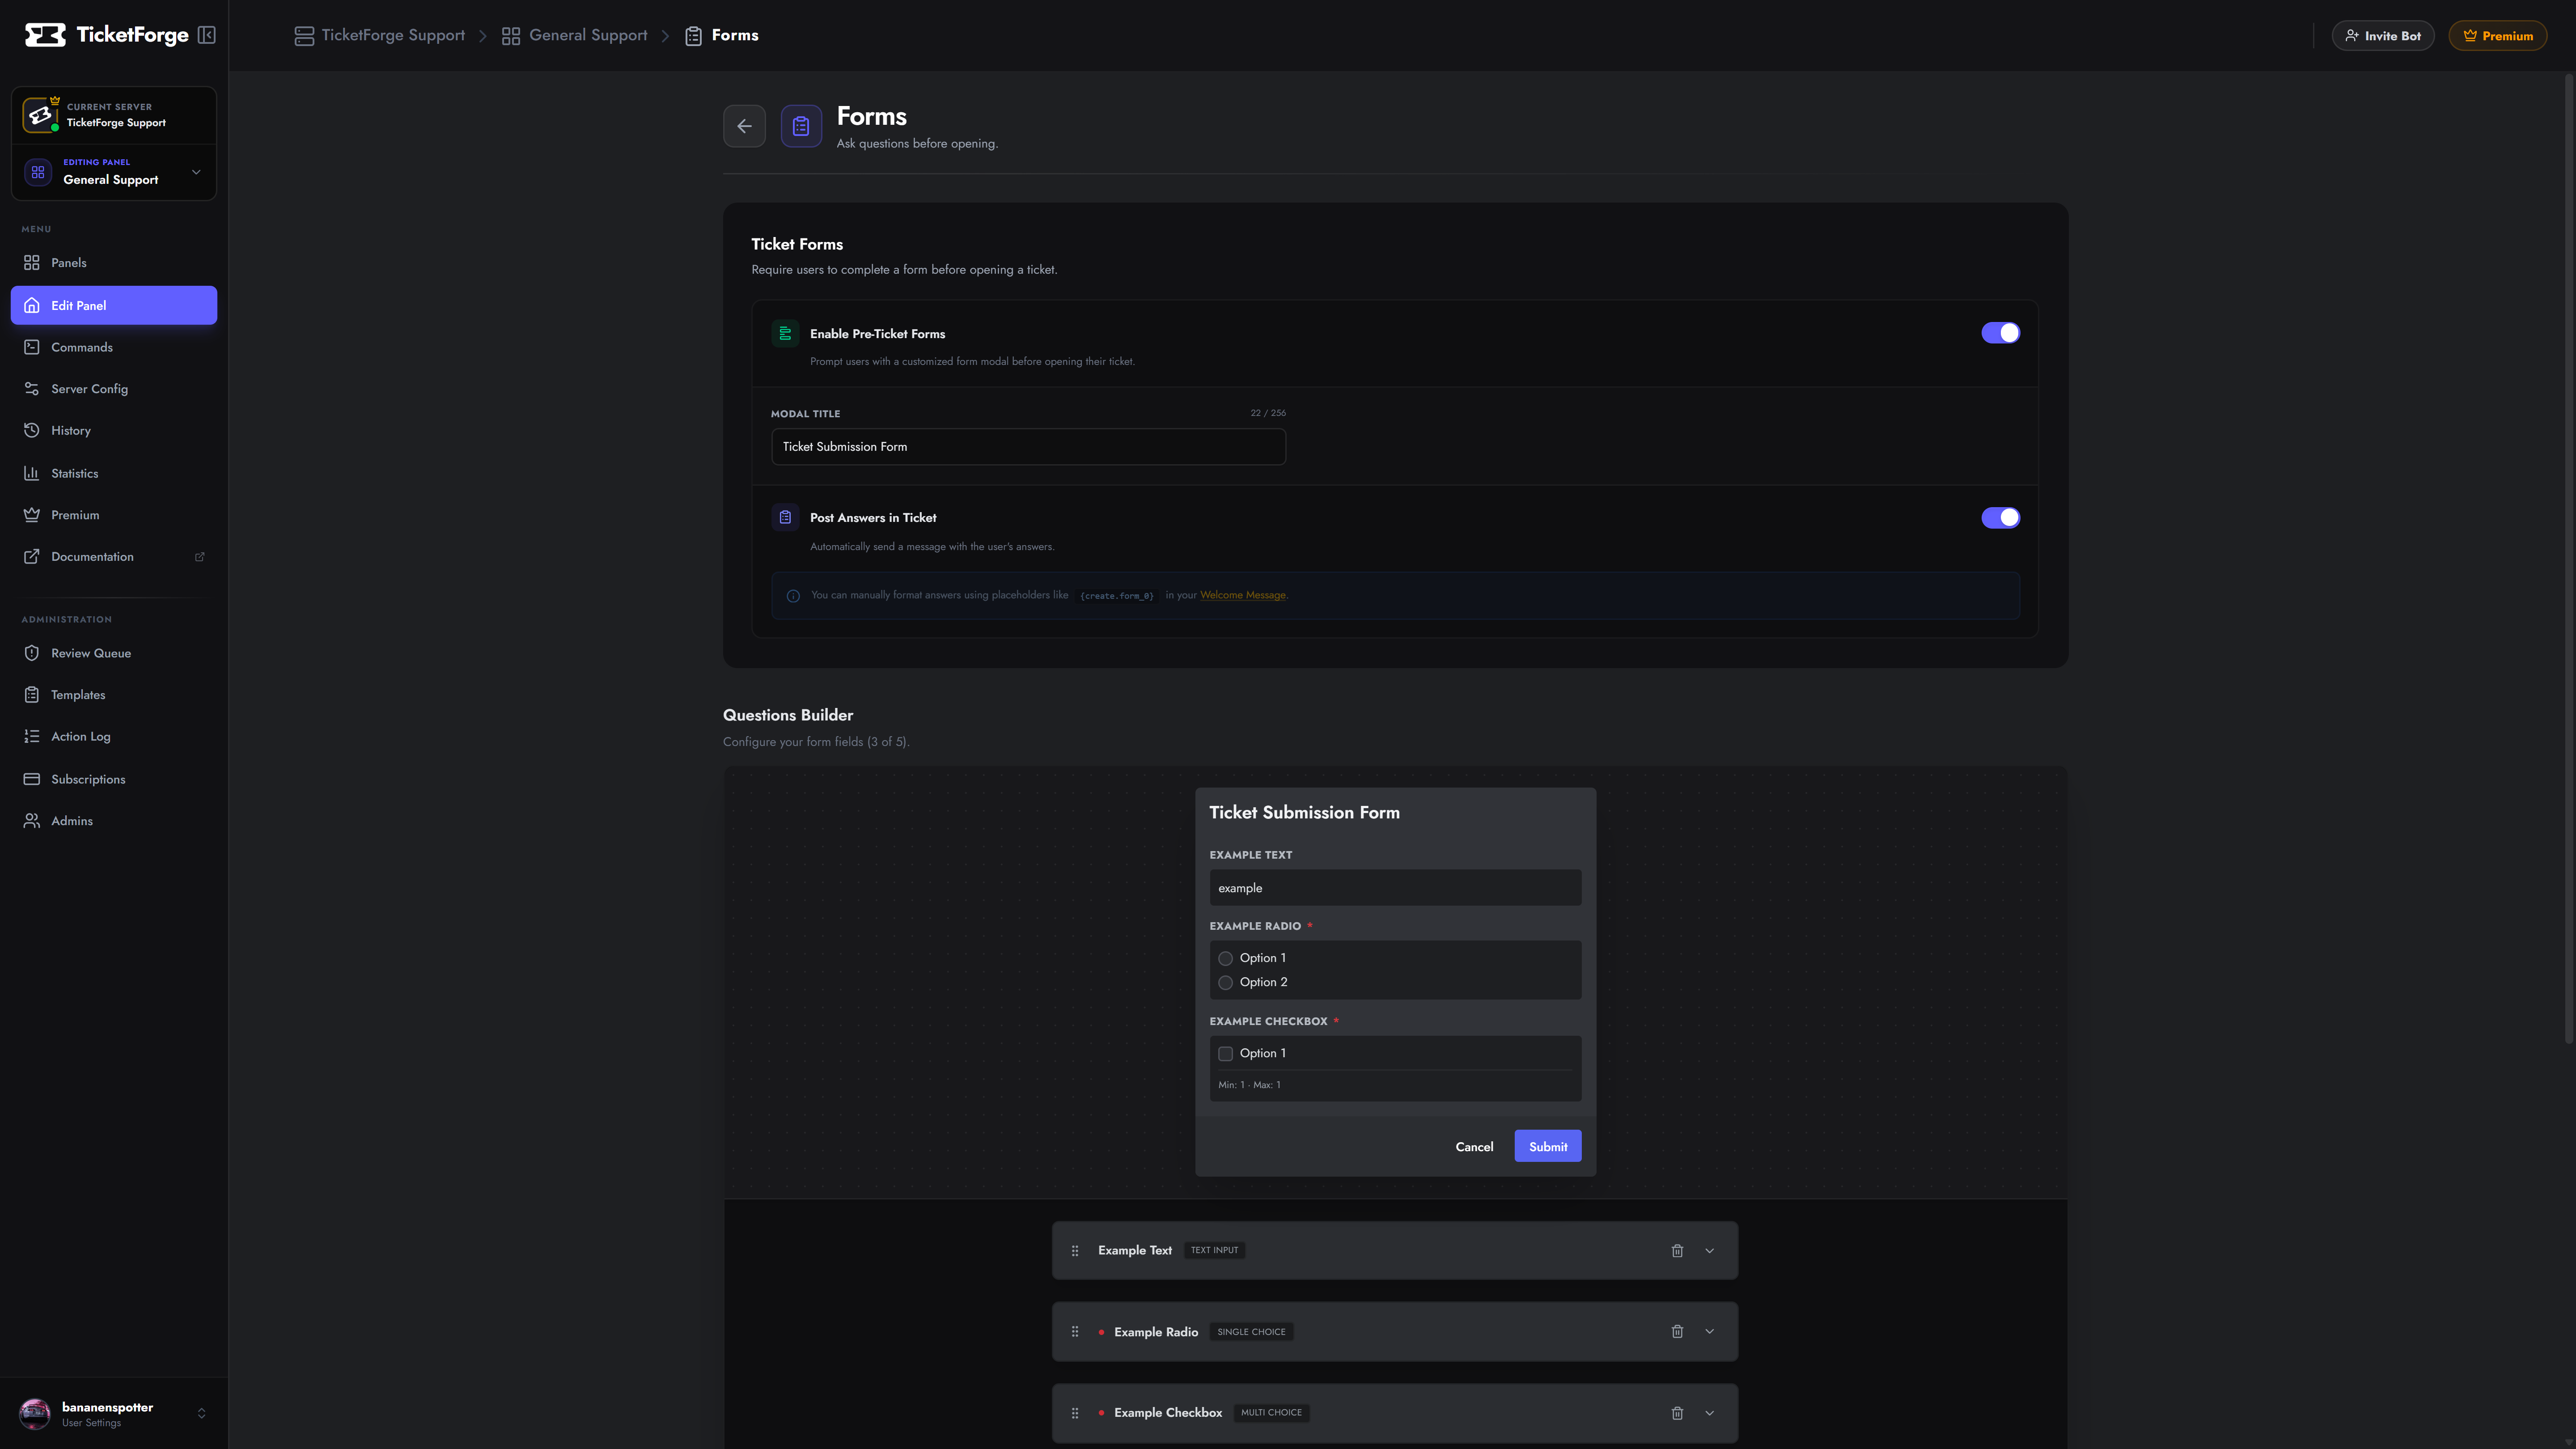Follow the Welcome Message link
The width and height of the screenshot is (2576, 1449).
tap(1243, 595)
